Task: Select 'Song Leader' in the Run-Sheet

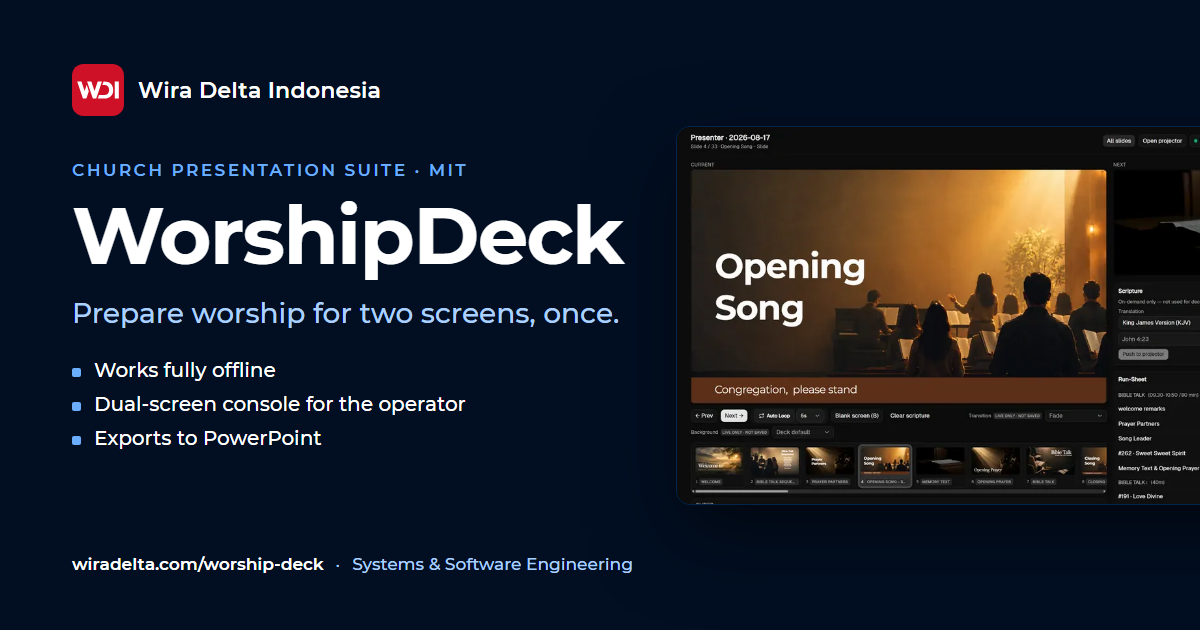Action: coord(1135,438)
